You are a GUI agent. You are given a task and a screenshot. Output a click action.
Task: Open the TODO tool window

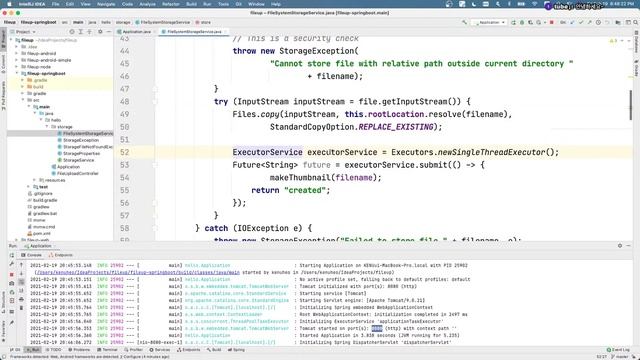pos(54,350)
